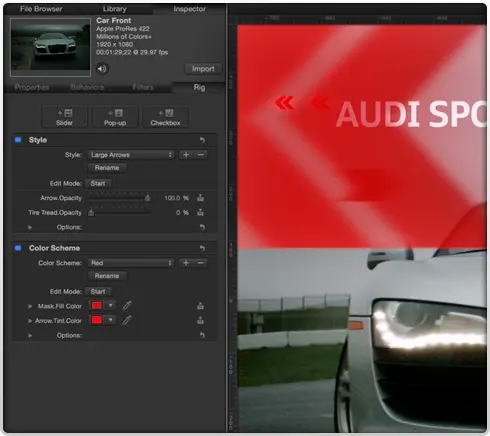Image resolution: width=490 pixels, height=436 pixels.
Task: Pick Arrow.Tint.Color with eyedropper
Action: point(127,320)
